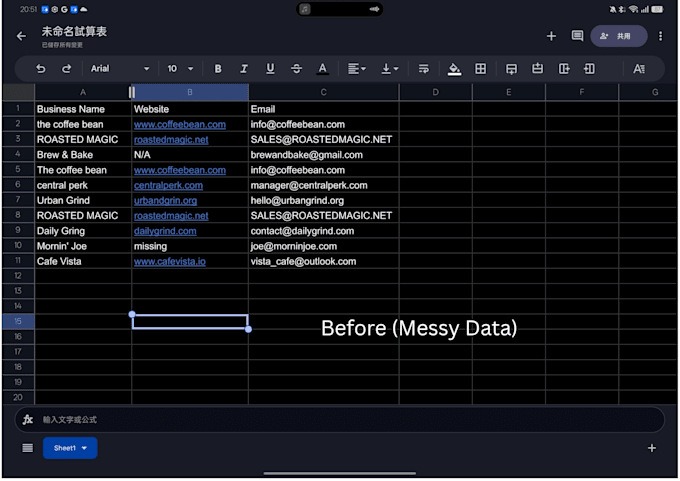This screenshot has width=680, height=481.
Task: Select cell Daily Gring
Action: (x=83, y=231)
